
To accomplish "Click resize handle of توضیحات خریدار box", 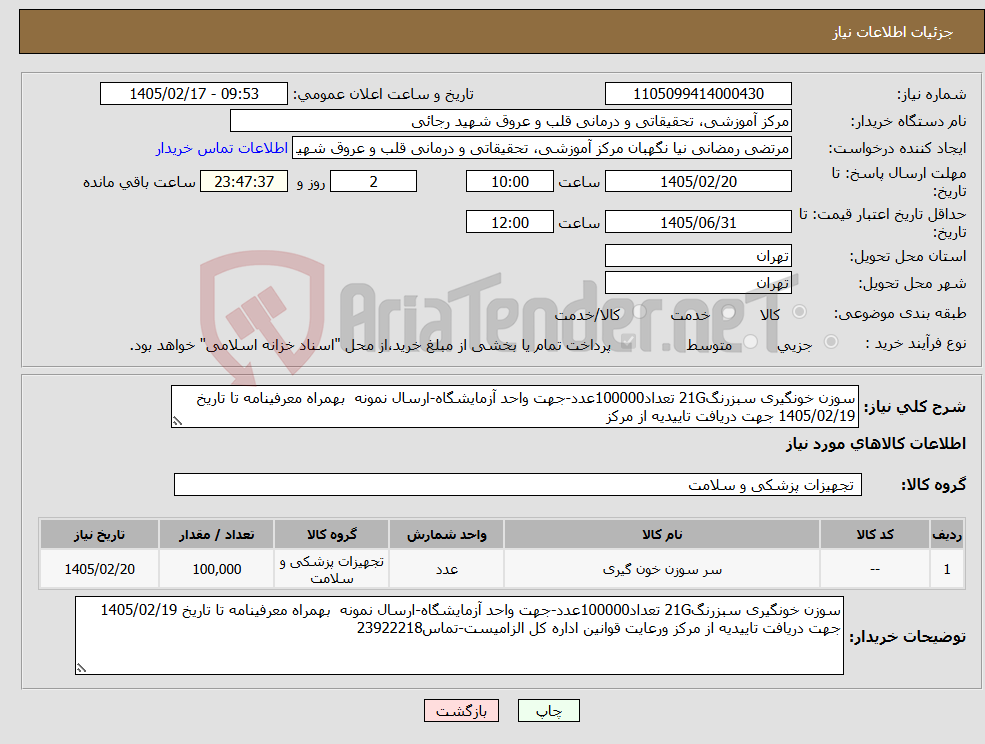I will pos(81,669).
